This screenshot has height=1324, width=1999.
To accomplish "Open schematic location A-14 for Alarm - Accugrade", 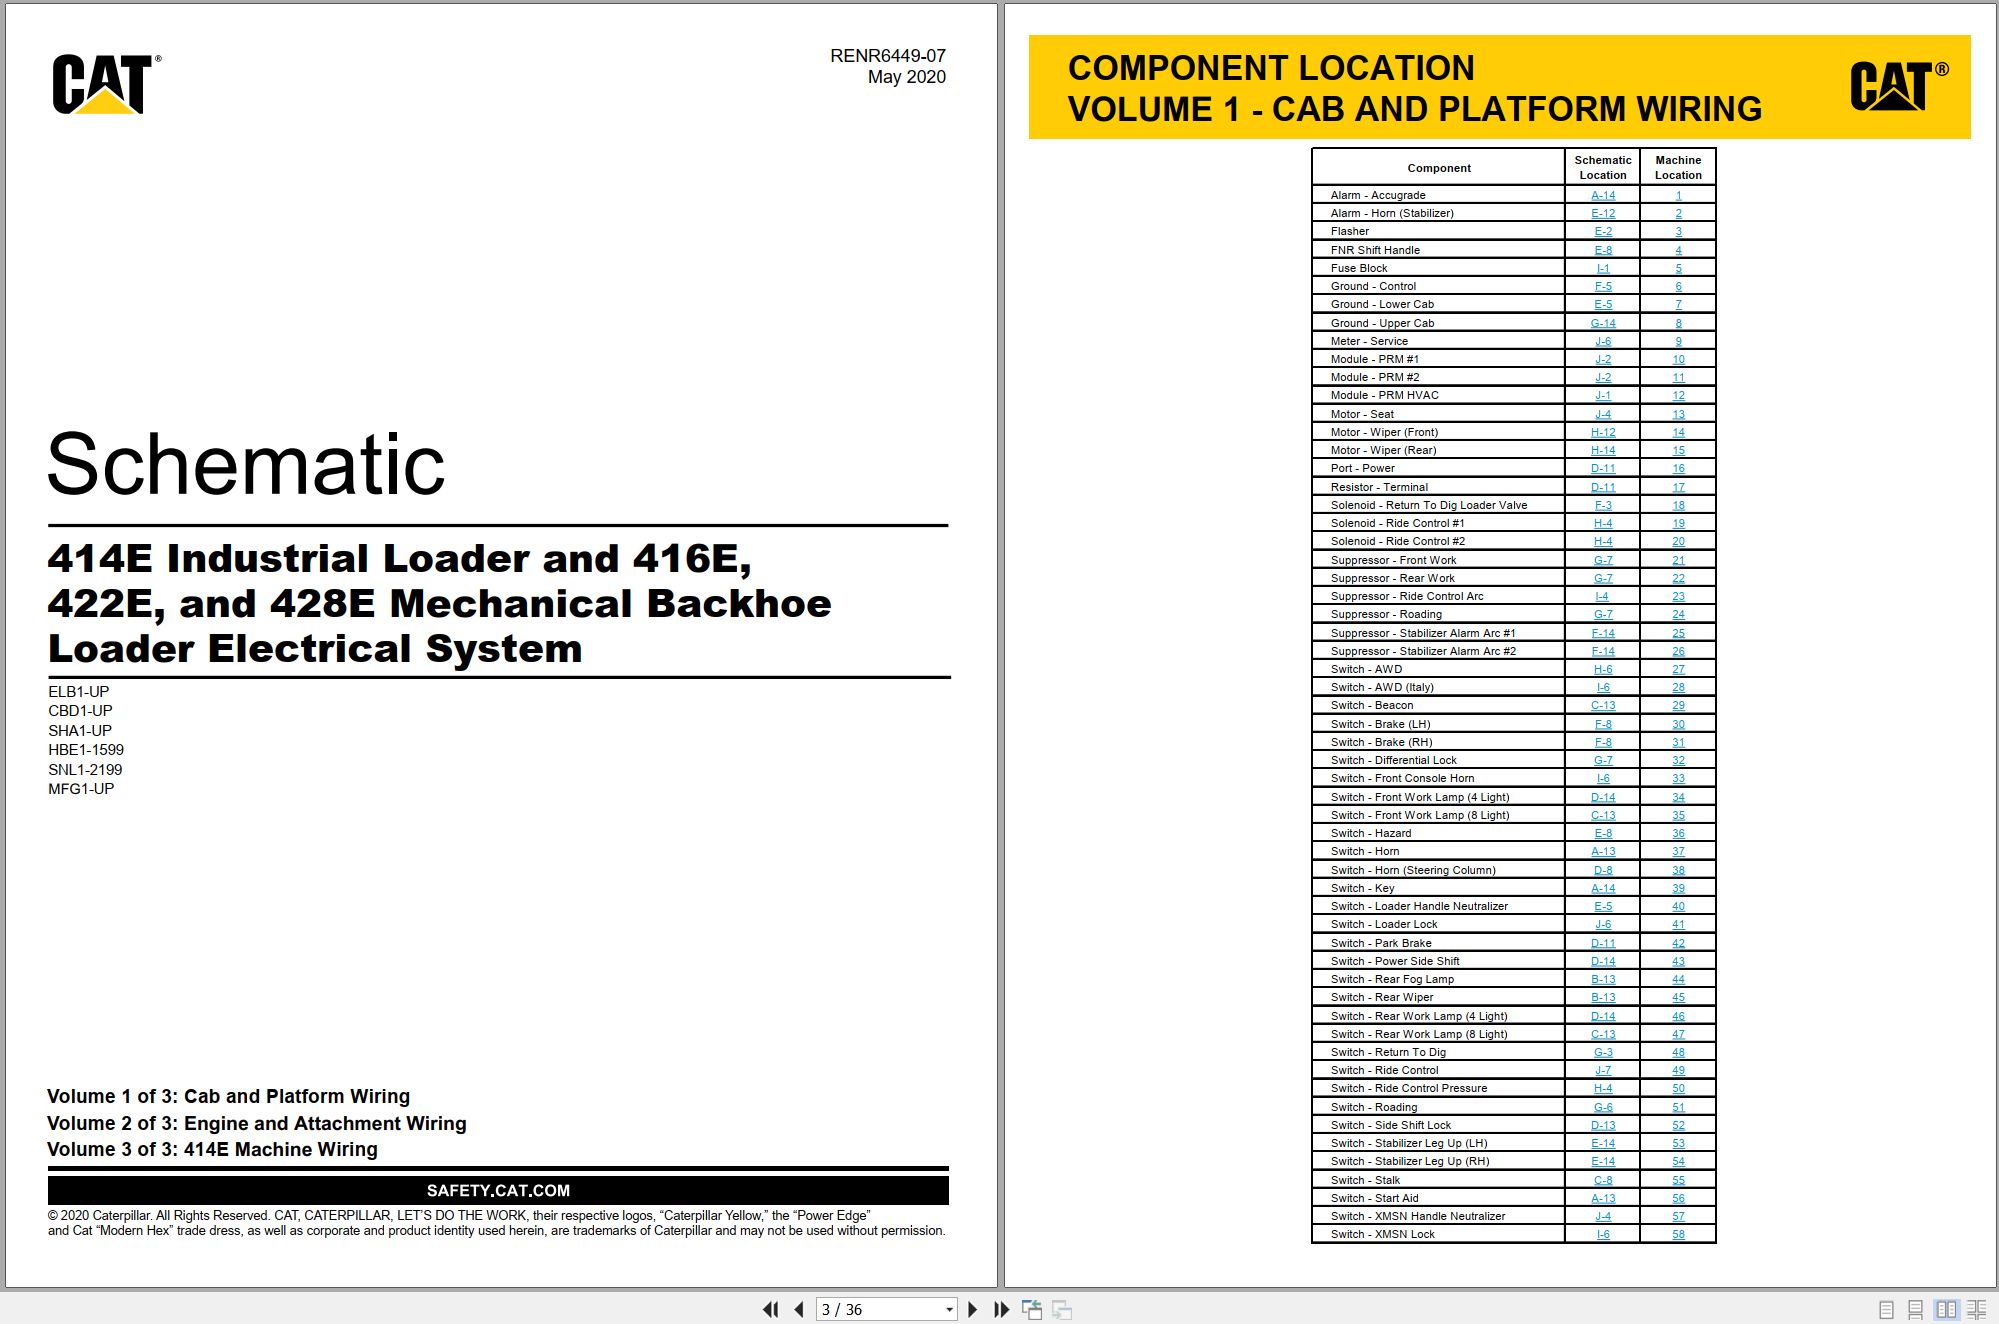I will tap(1603, 195).
